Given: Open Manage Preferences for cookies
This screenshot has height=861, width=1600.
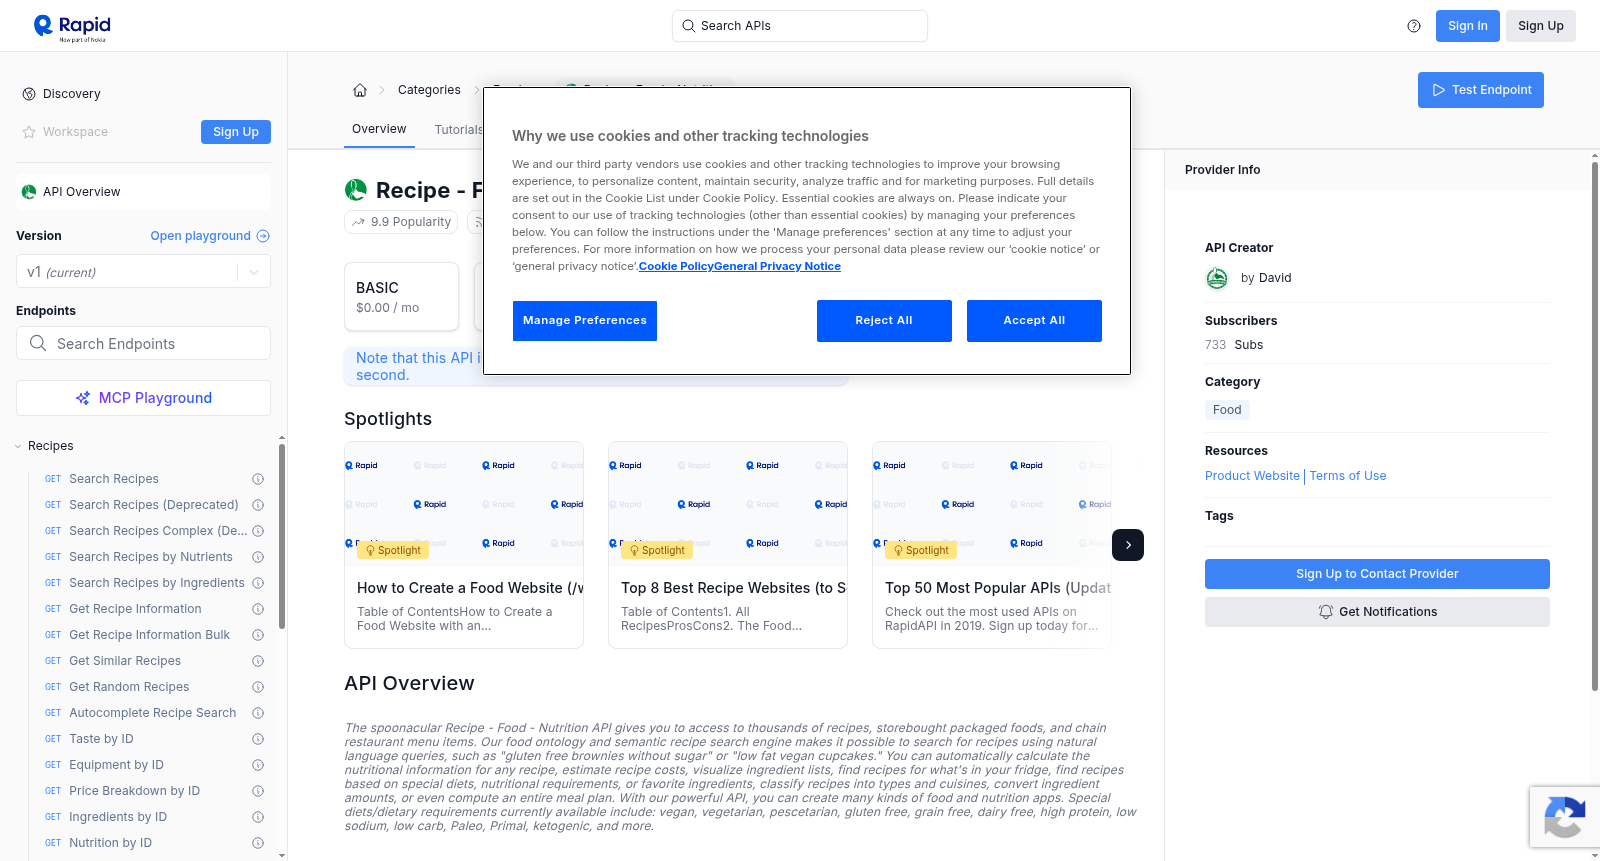Looking at the screenshot, I should pyautogui.click(x=585, y=321).
